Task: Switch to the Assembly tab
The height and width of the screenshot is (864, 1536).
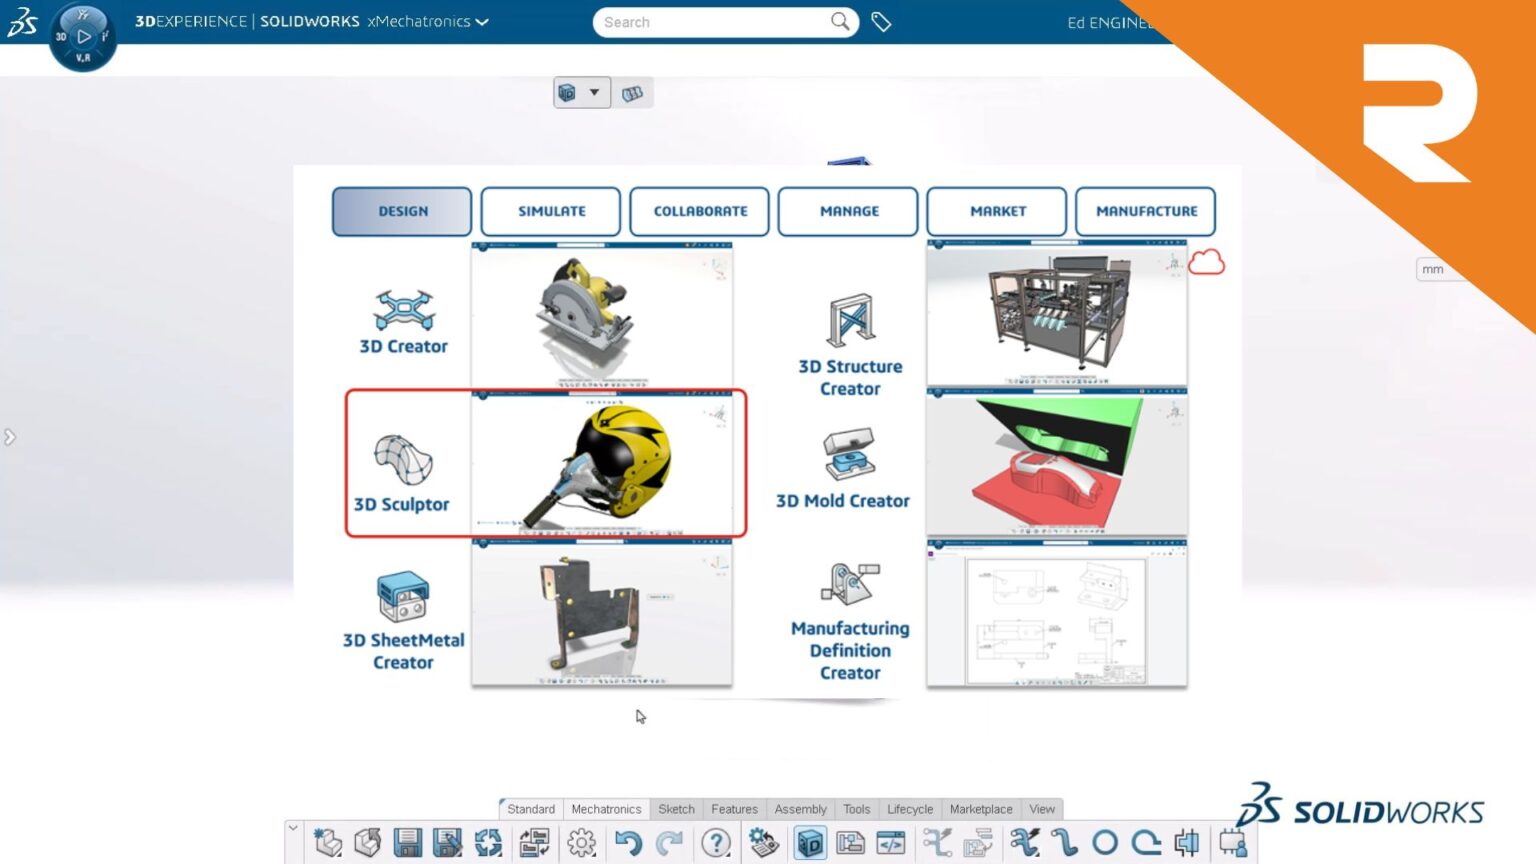Action: pos(800,809)
